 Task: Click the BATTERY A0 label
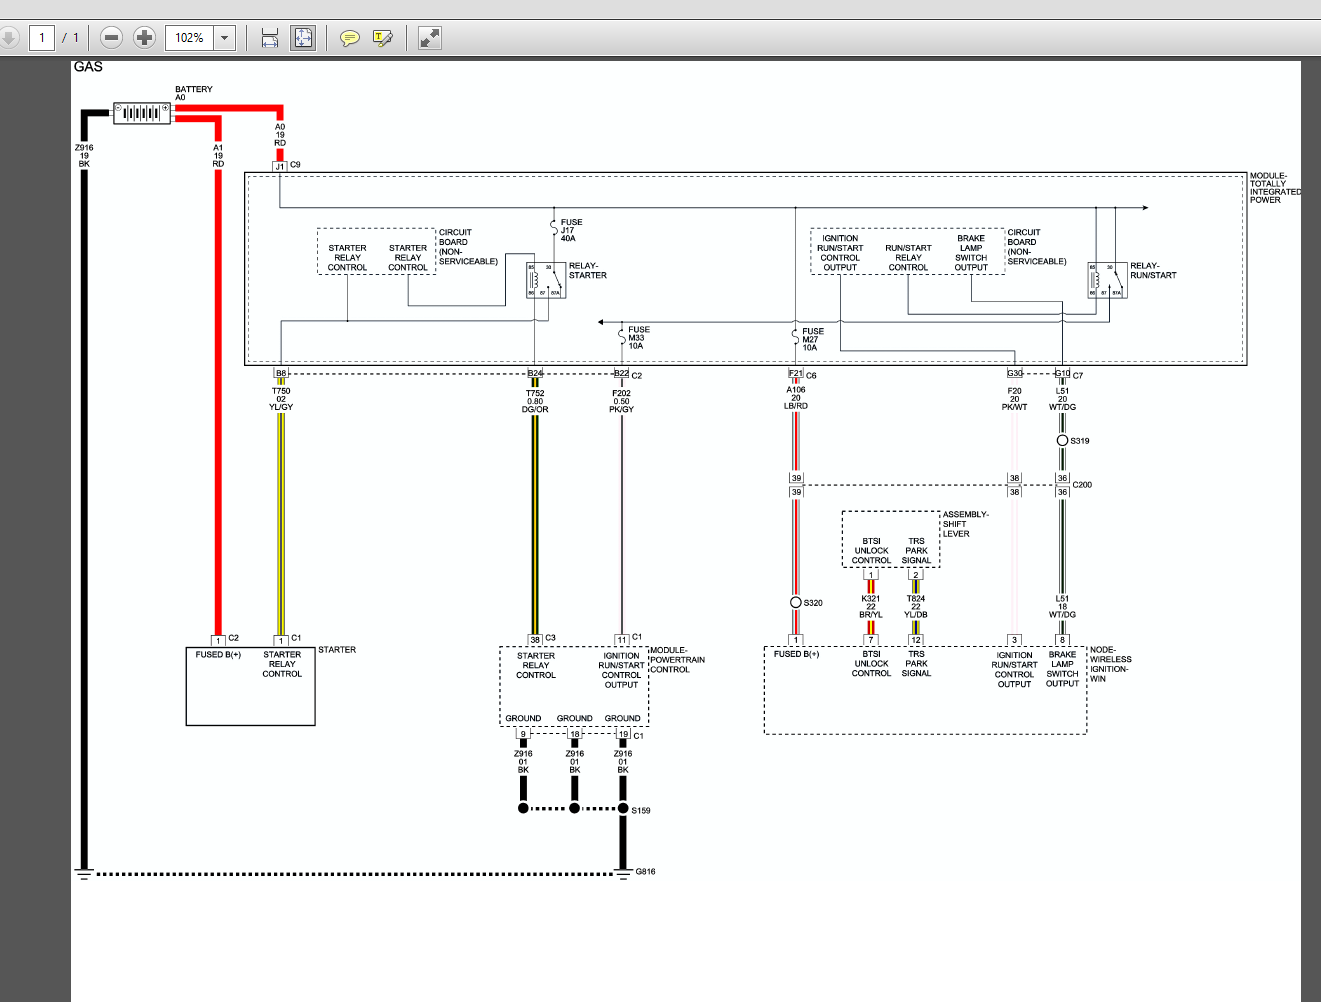pos(194,93)
